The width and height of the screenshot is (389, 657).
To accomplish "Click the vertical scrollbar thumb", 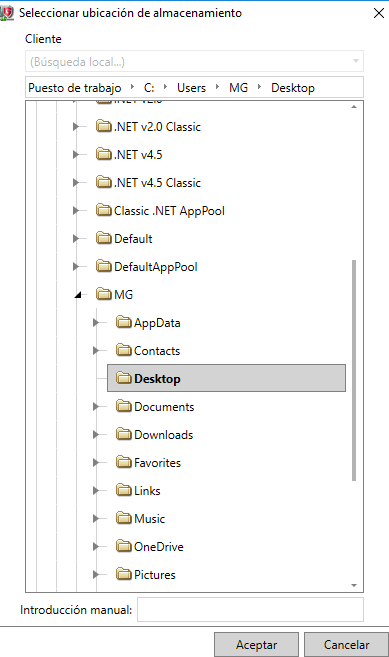I will tap(354, 370).
